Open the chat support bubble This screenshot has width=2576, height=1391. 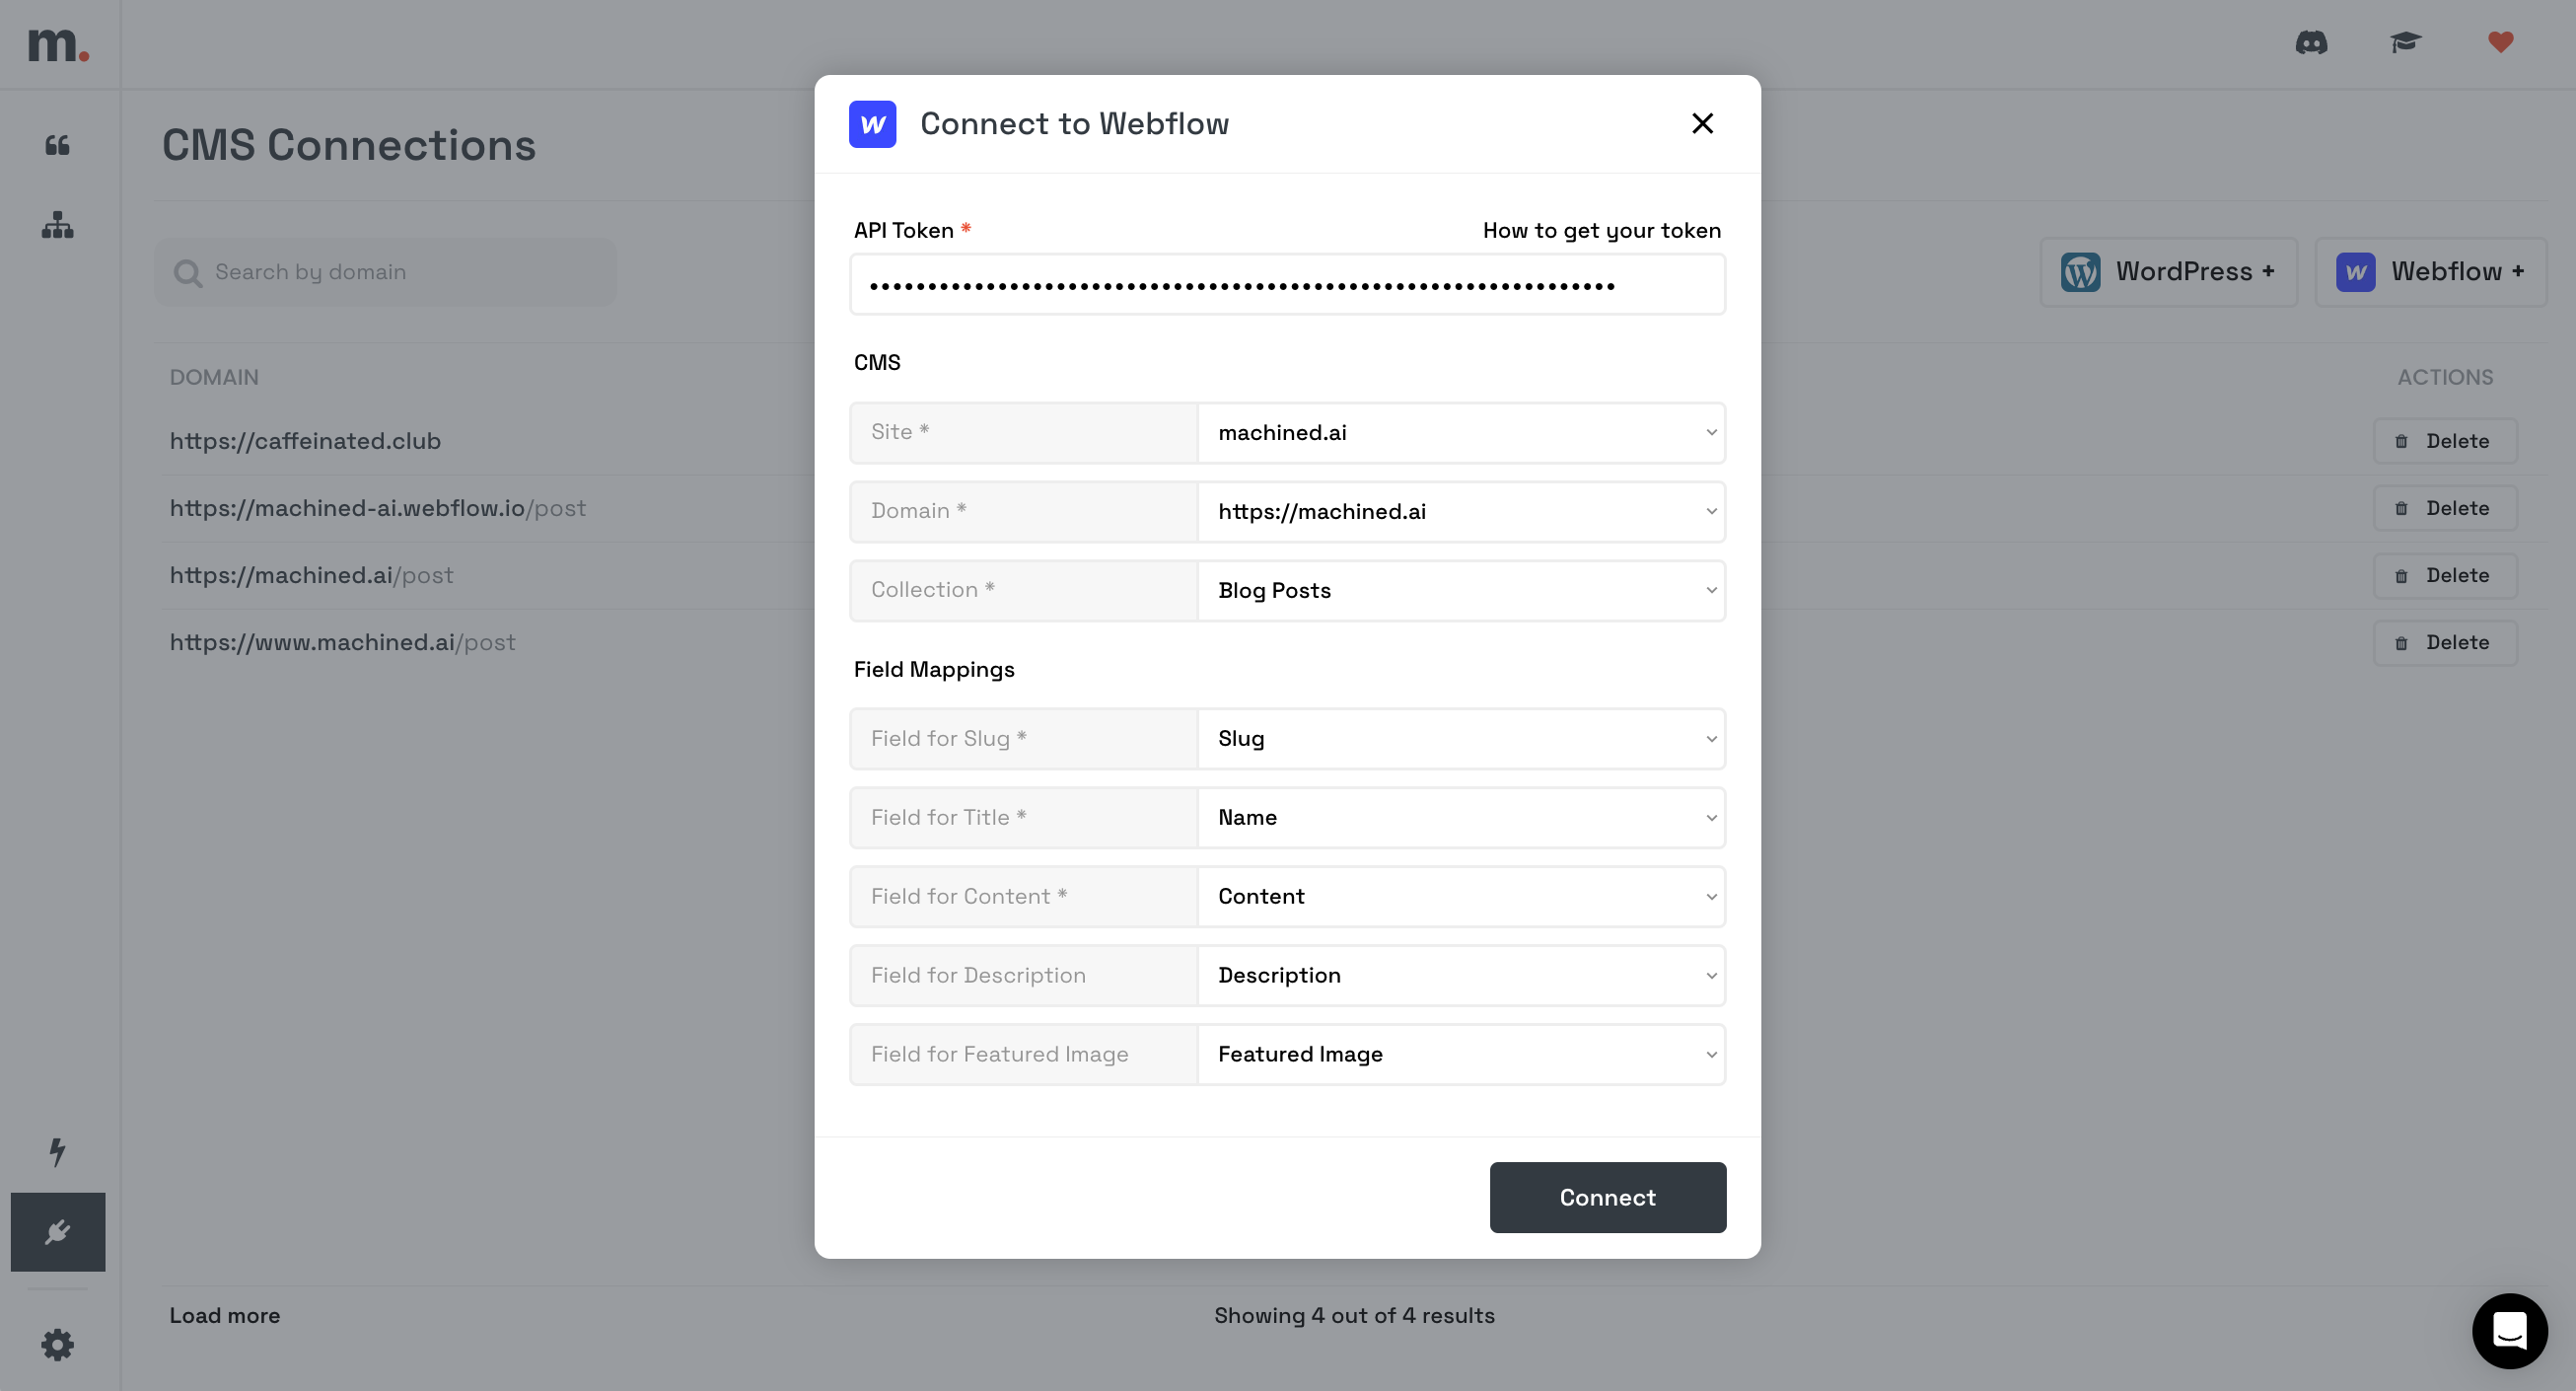point(2509,1331)
